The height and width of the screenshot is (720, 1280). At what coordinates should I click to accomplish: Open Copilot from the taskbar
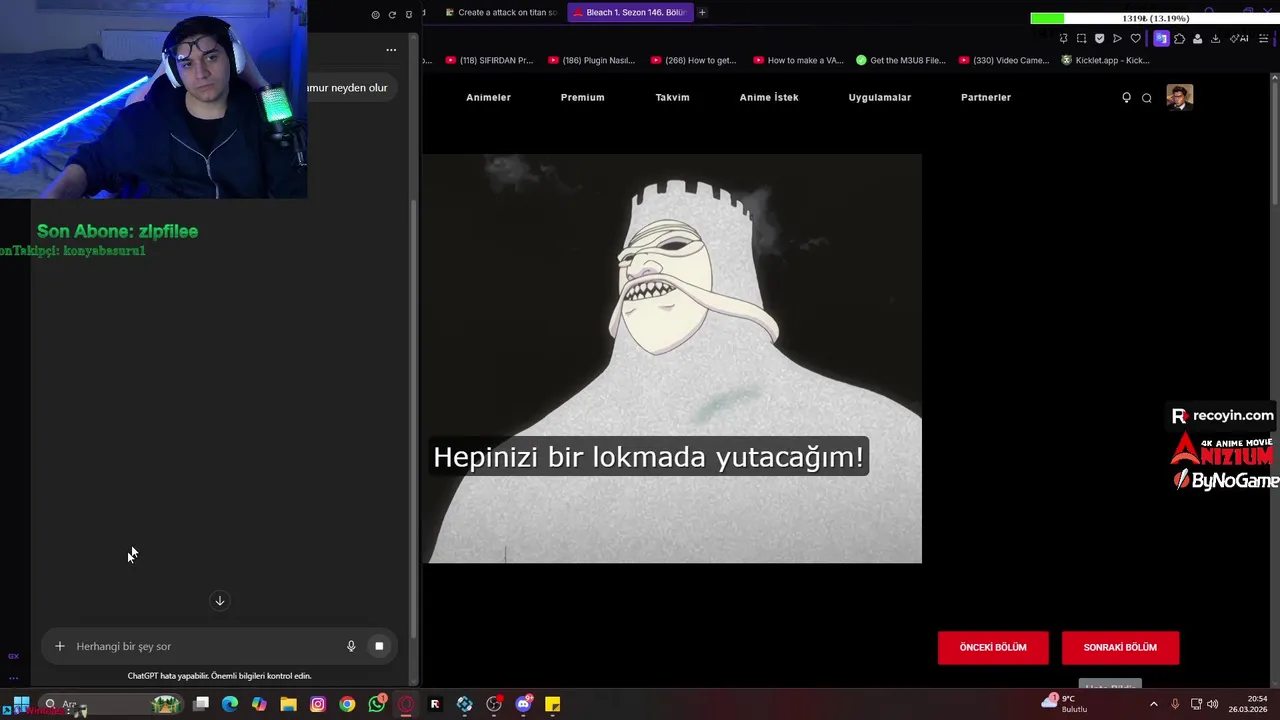point(259,704)
